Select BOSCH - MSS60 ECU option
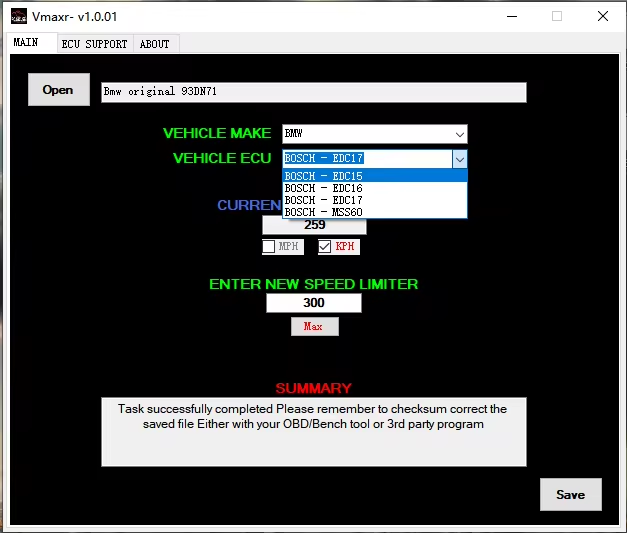This screenshot has width=627, height=533. tap(374, 212)
